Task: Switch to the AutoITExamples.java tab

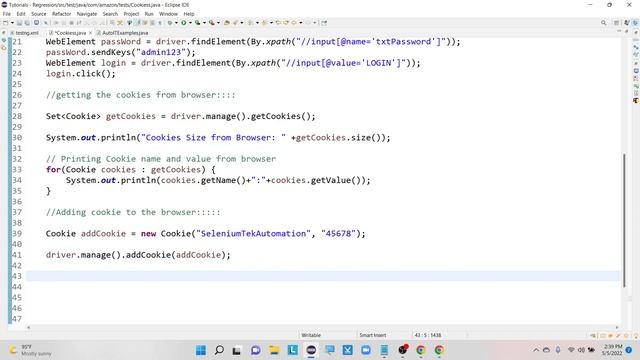Action: coord(122,33)
